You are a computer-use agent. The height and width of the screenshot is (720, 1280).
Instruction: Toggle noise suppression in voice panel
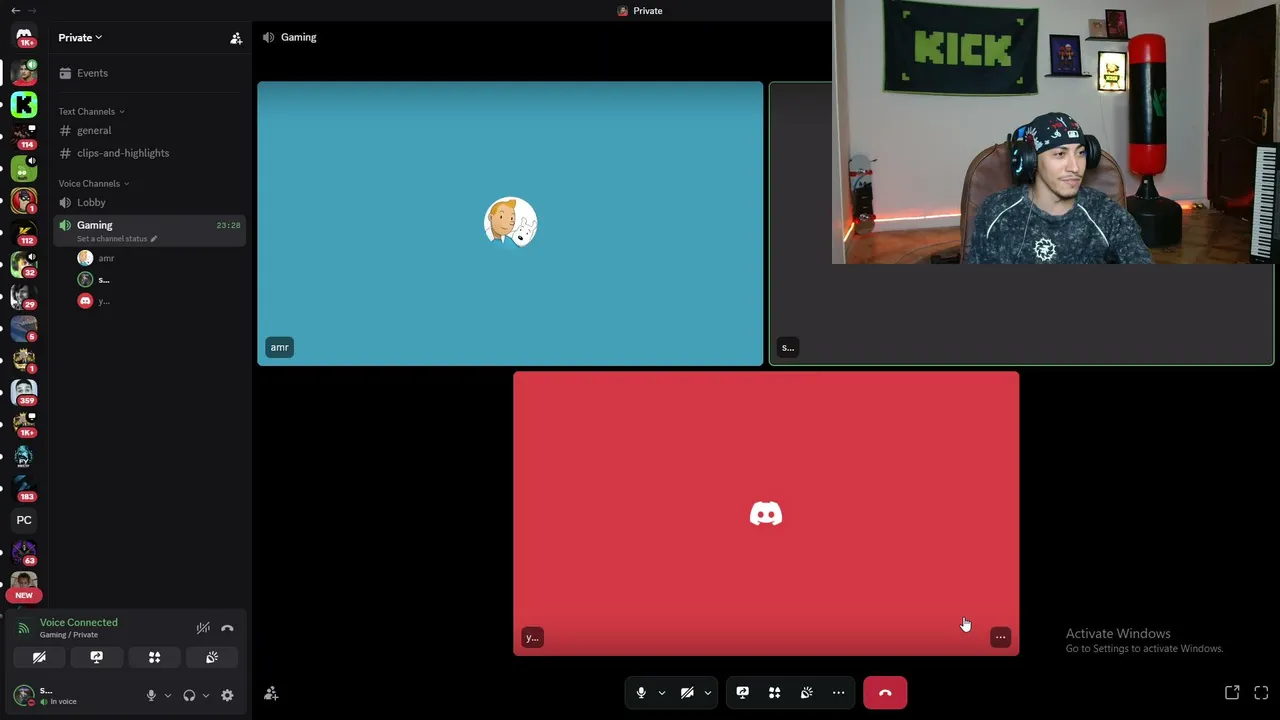(x=203, y=628)
